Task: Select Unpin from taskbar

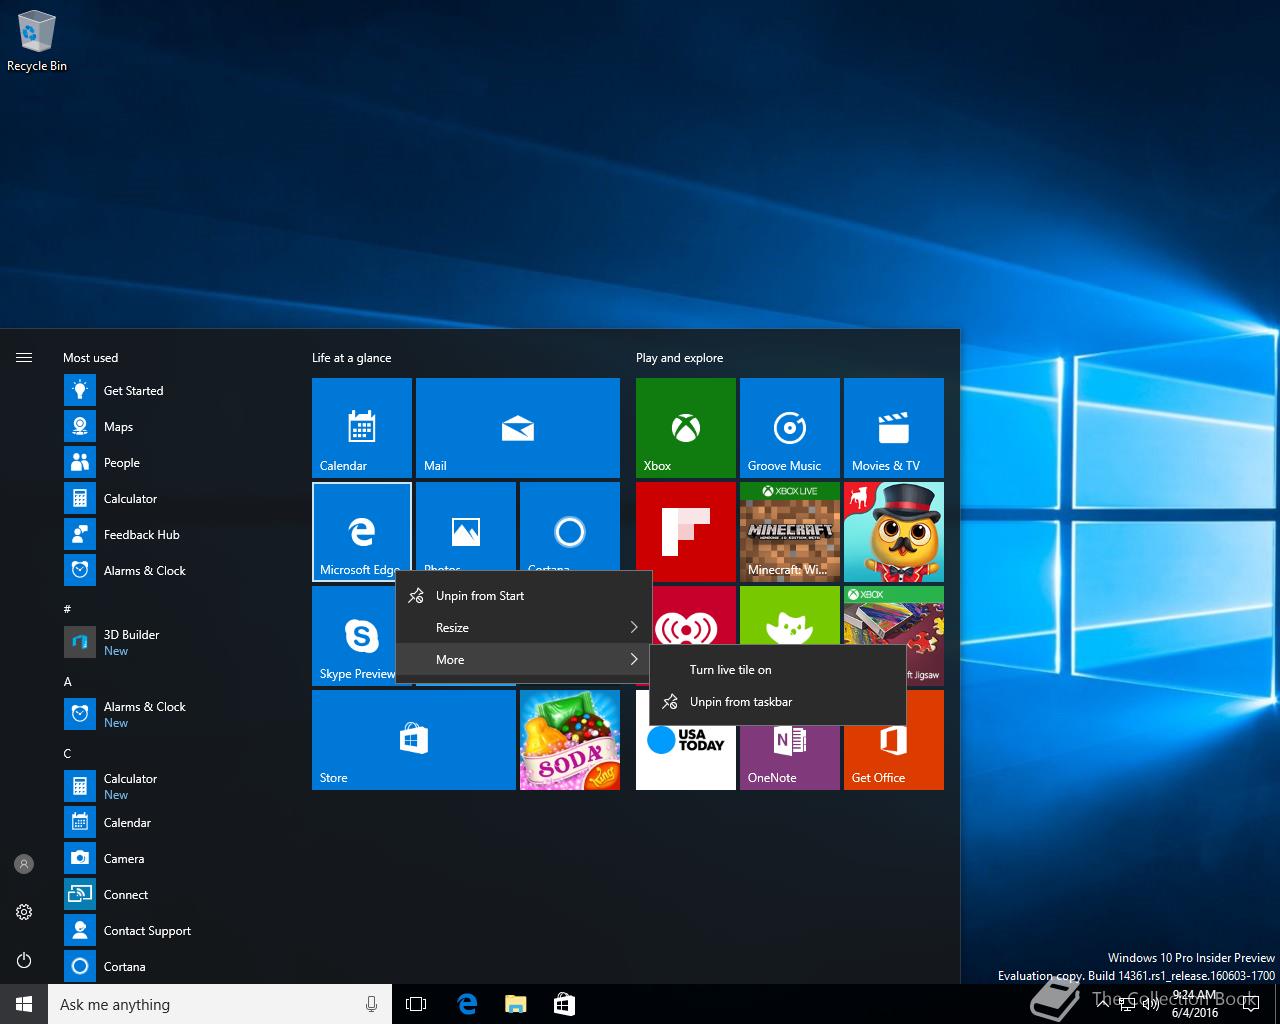Action: pyautogui.click(x=778, y=702)
